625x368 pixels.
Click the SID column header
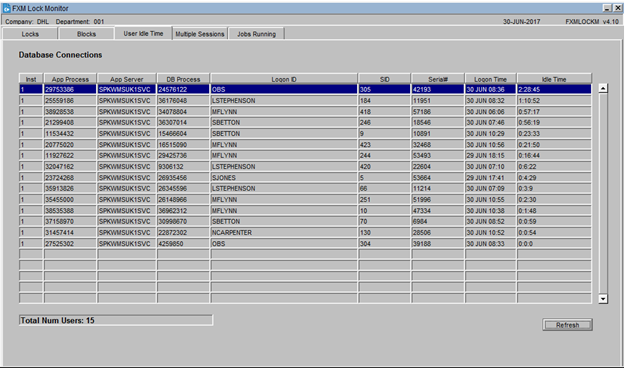(385, 79)
